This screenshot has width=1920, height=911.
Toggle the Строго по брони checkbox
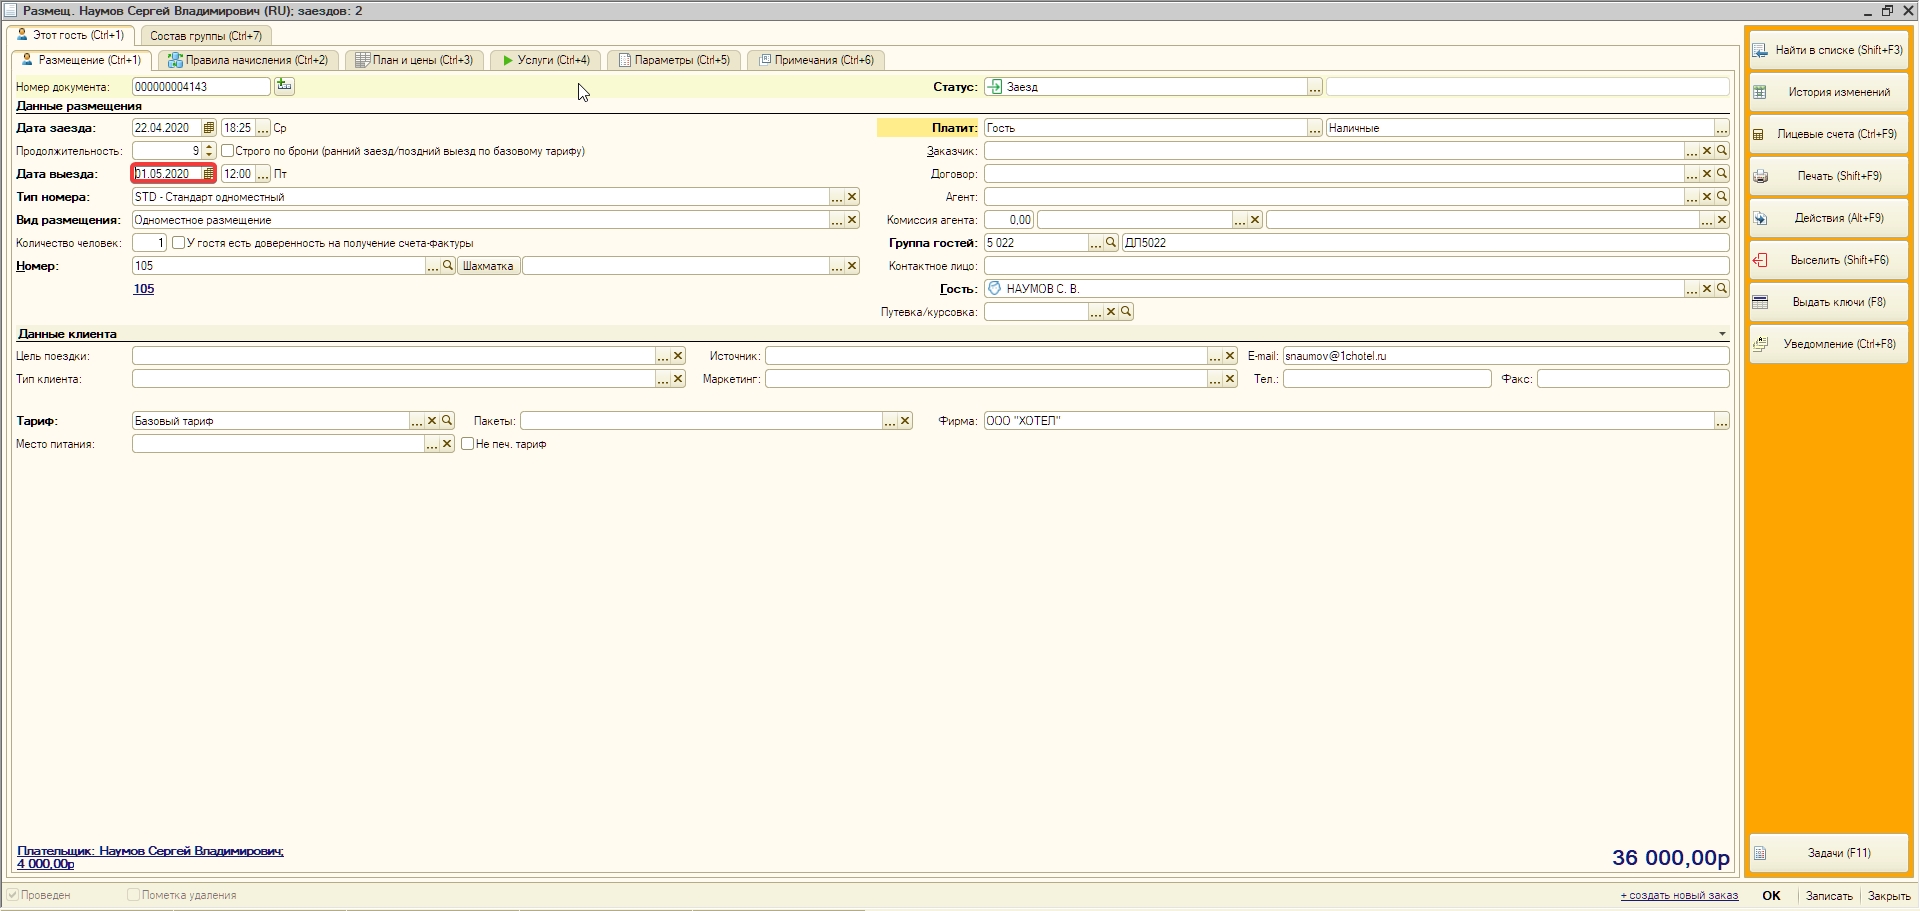pyautogui.click(x=228, y=151)
